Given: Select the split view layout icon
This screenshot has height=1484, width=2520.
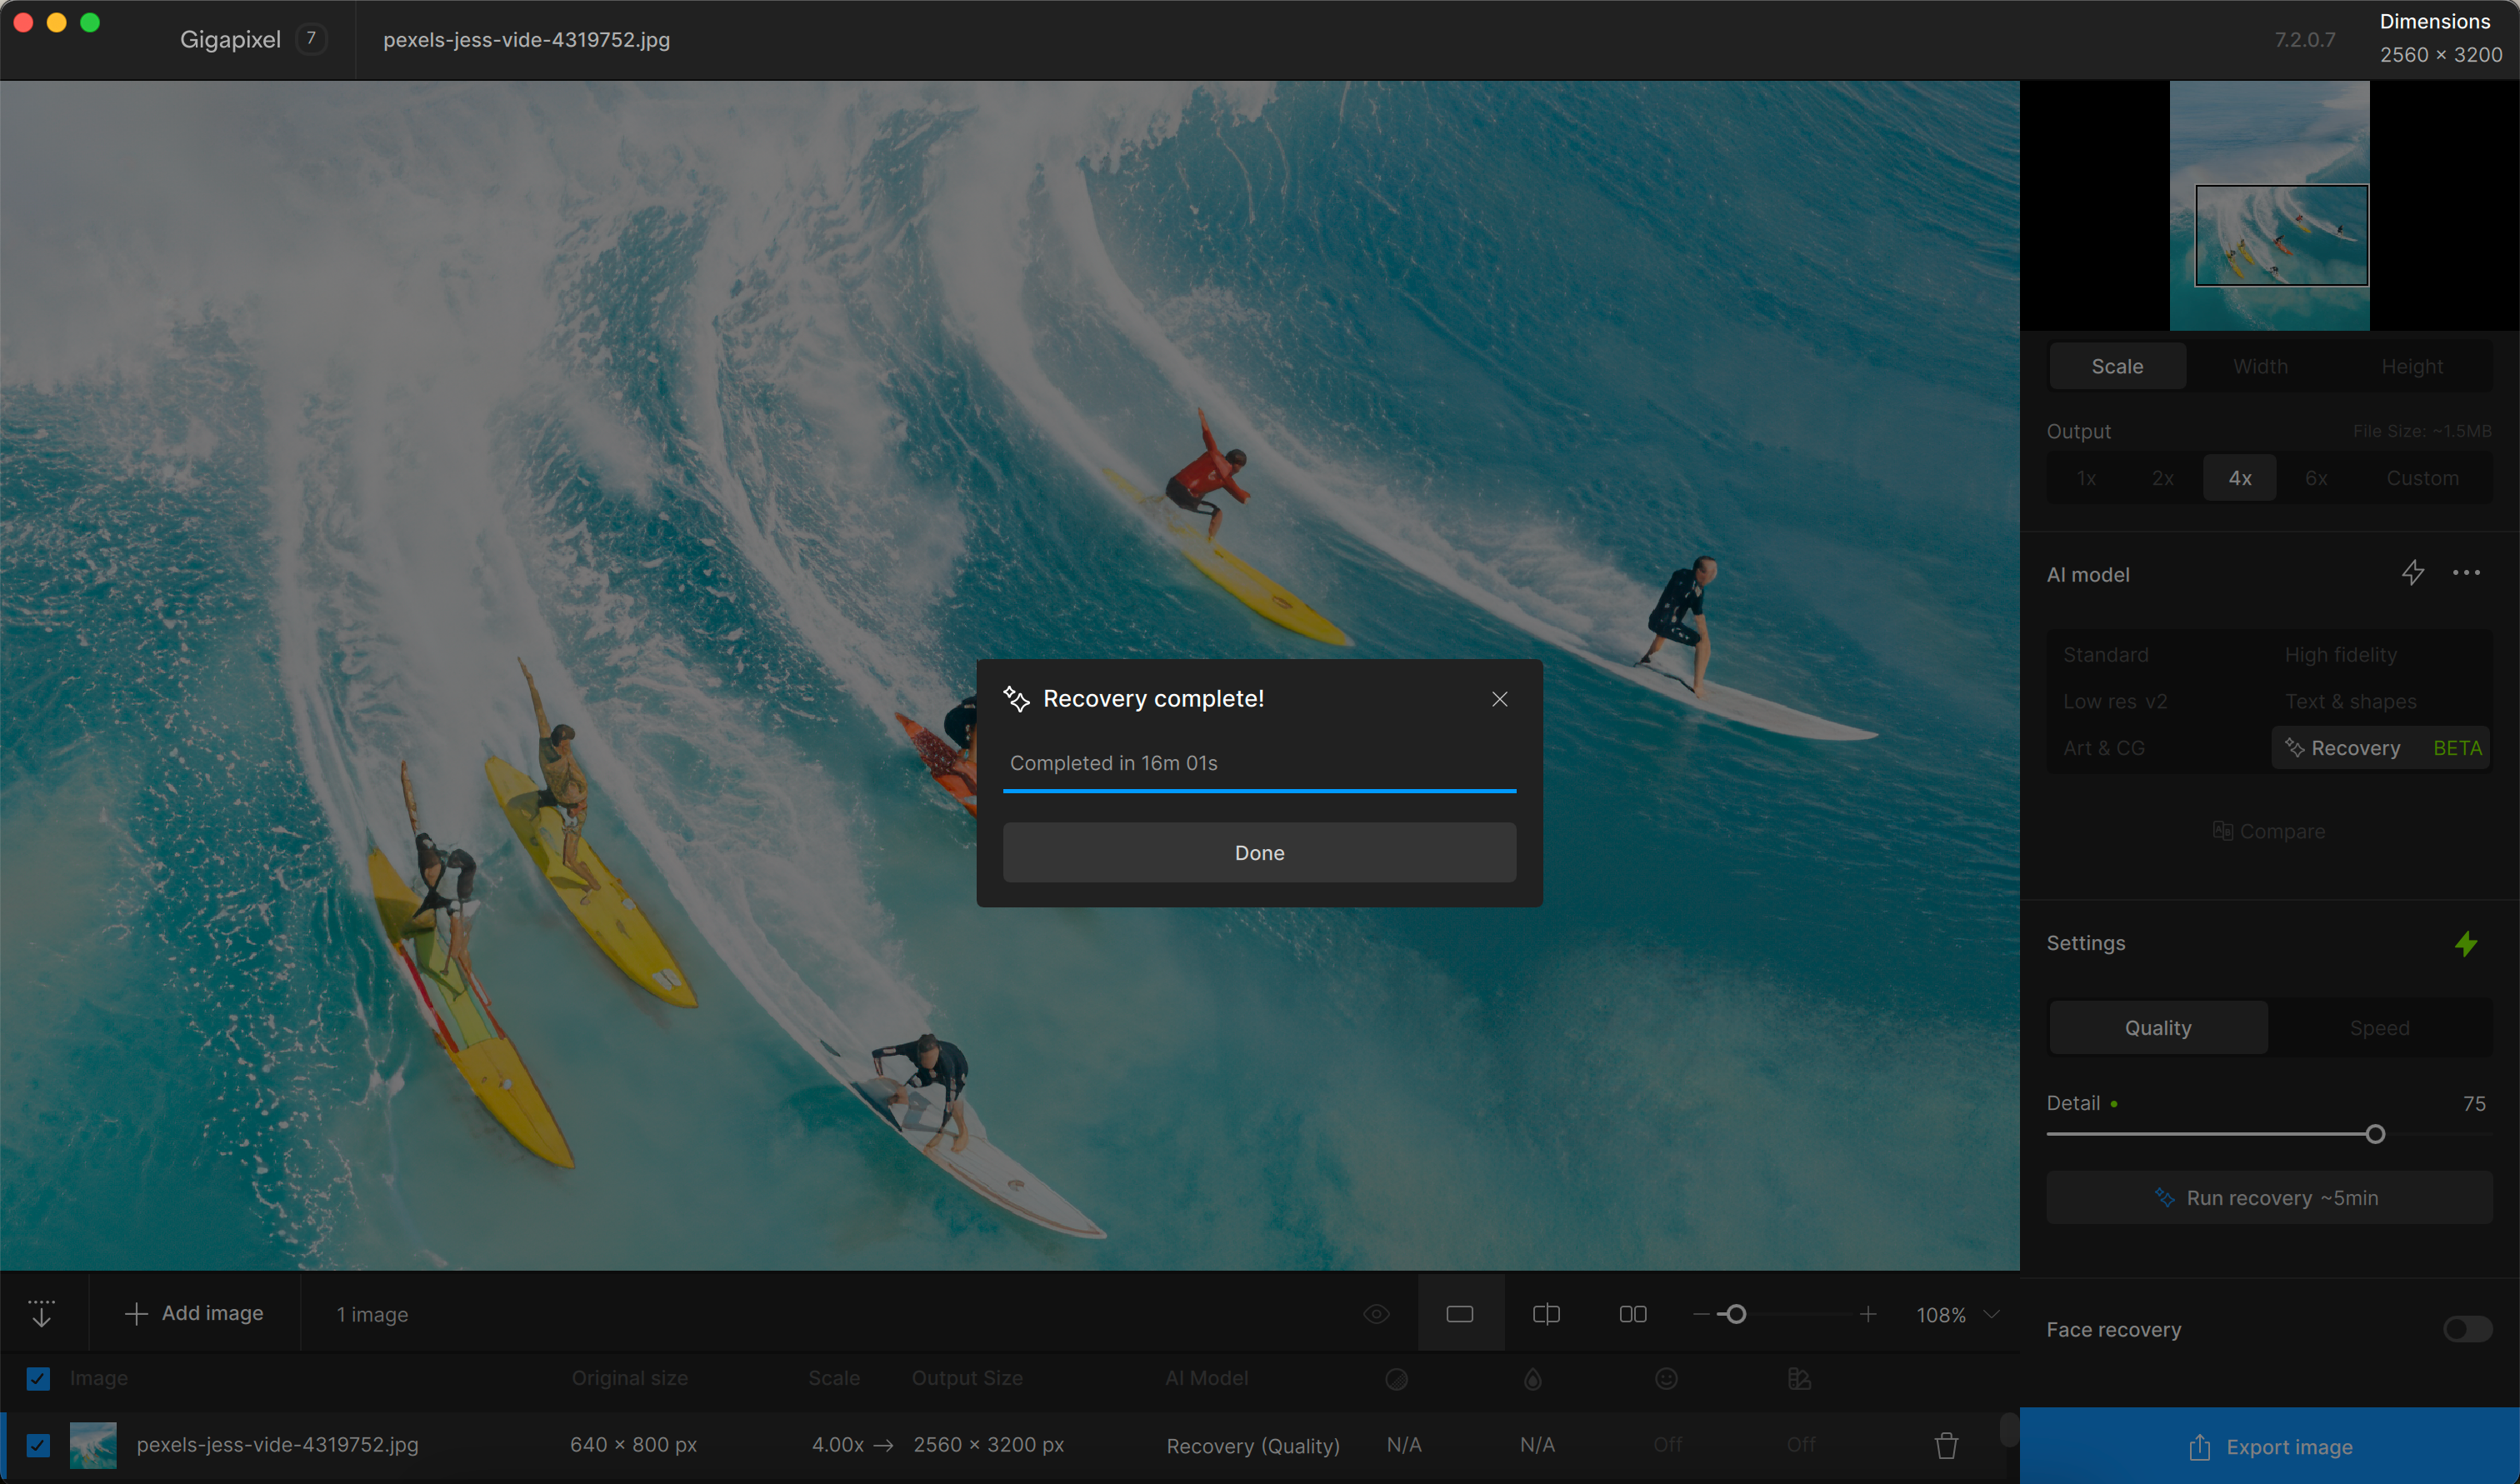Looking at the screenshot, I should tap(1546, 1314).
